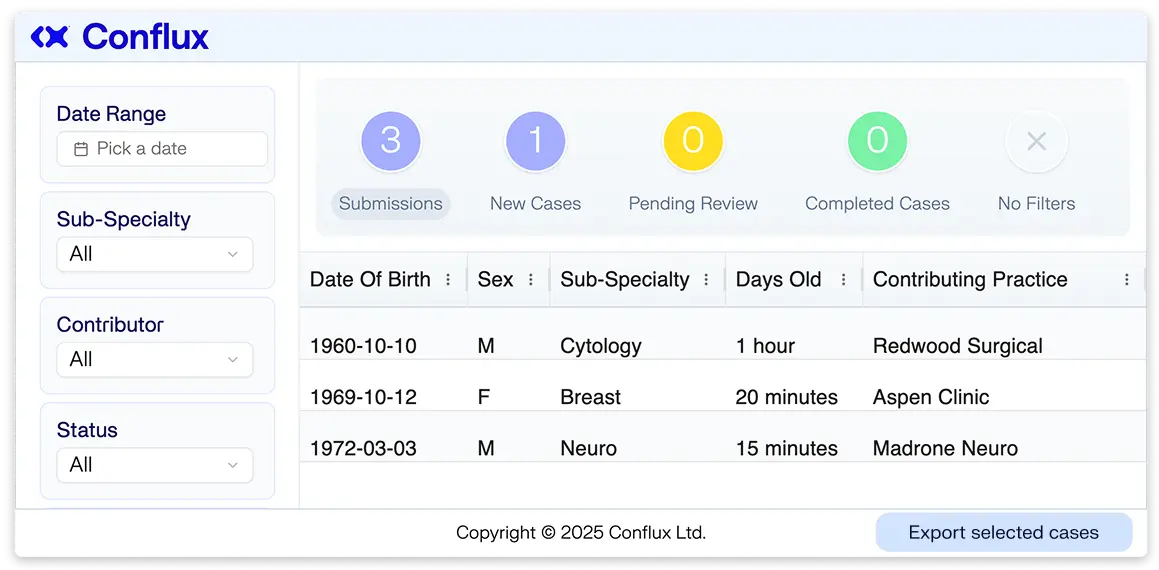1159x570 pixels.
Task: Open Sub-Specialty column options menu
Action: pyautogui.click(x=706, y=280)
